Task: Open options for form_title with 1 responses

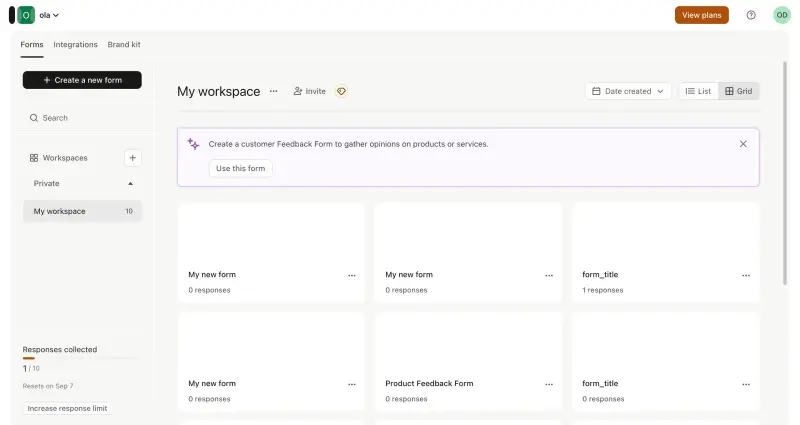Action: click(746, 276)
